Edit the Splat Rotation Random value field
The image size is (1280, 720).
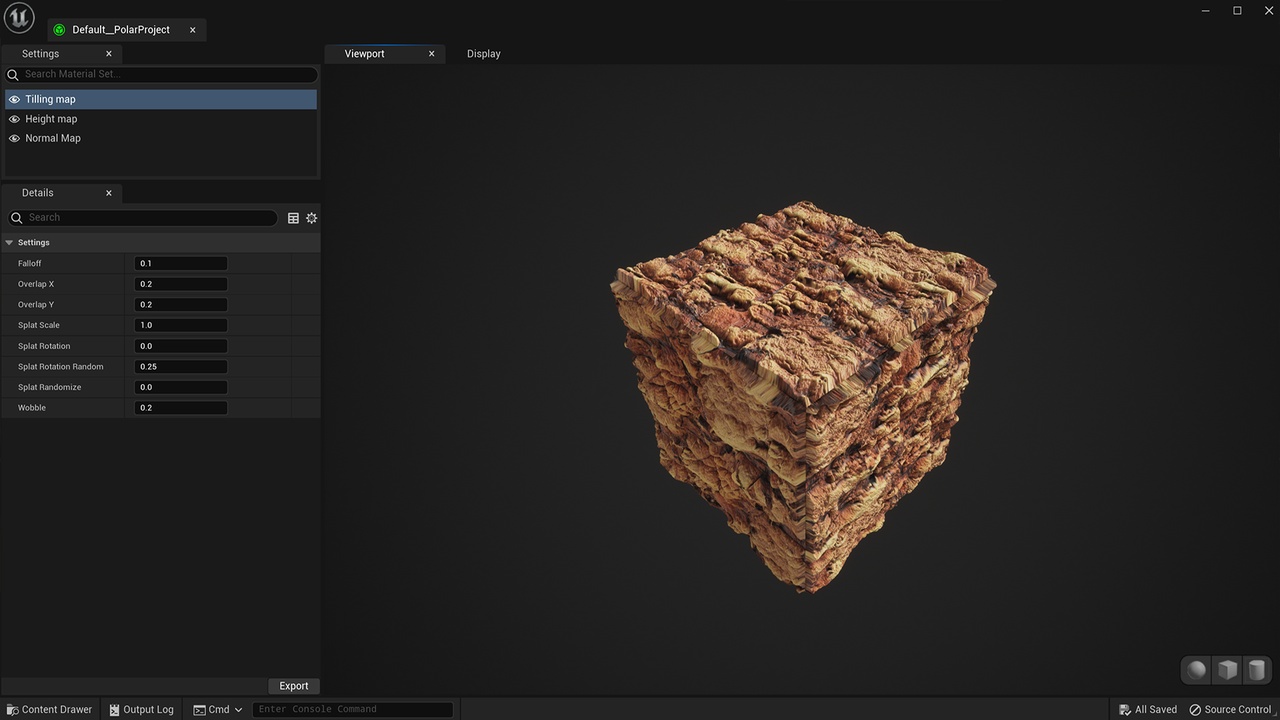click(181, 367)
